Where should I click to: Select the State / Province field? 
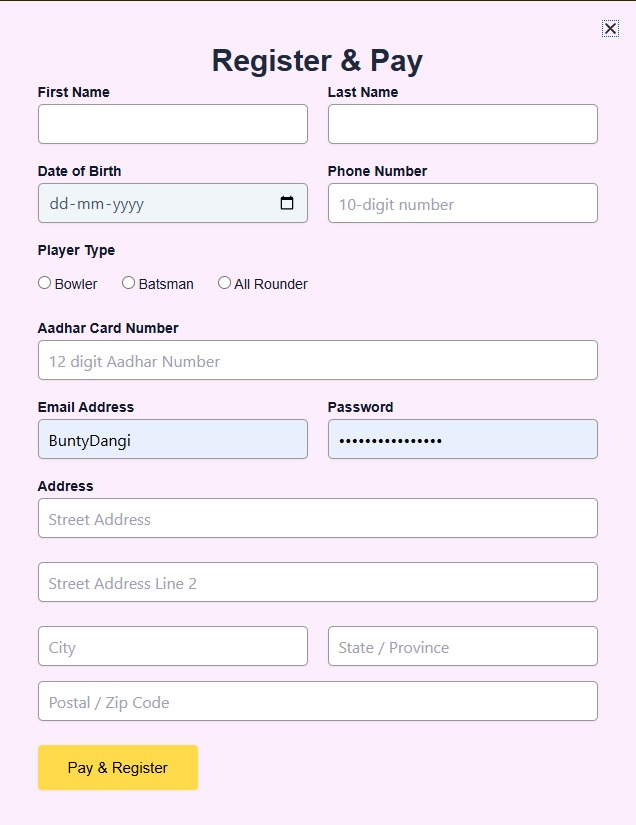(x=463, y=646)
